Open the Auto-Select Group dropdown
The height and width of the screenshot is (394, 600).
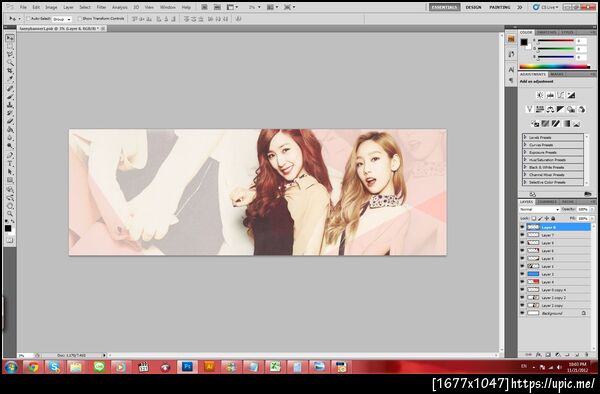click(x=62, y=19)
